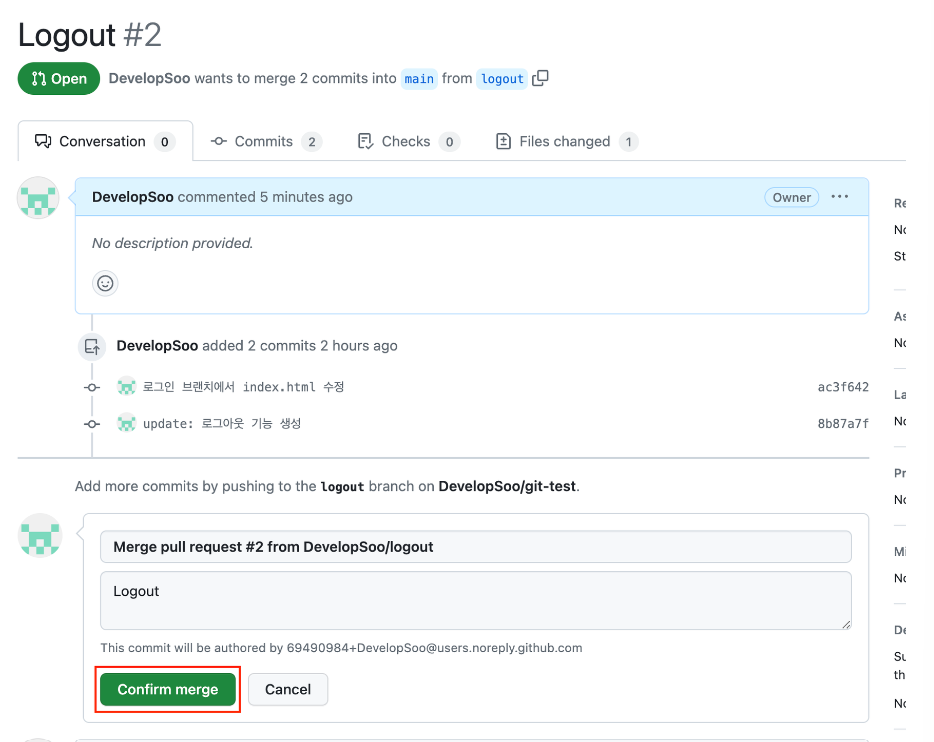The width and height of the screenshot is (934, 742).
Task: Click 'commented 5 minutes ago' timestamp
Action: pyautogui.click(x=265, y=197)
